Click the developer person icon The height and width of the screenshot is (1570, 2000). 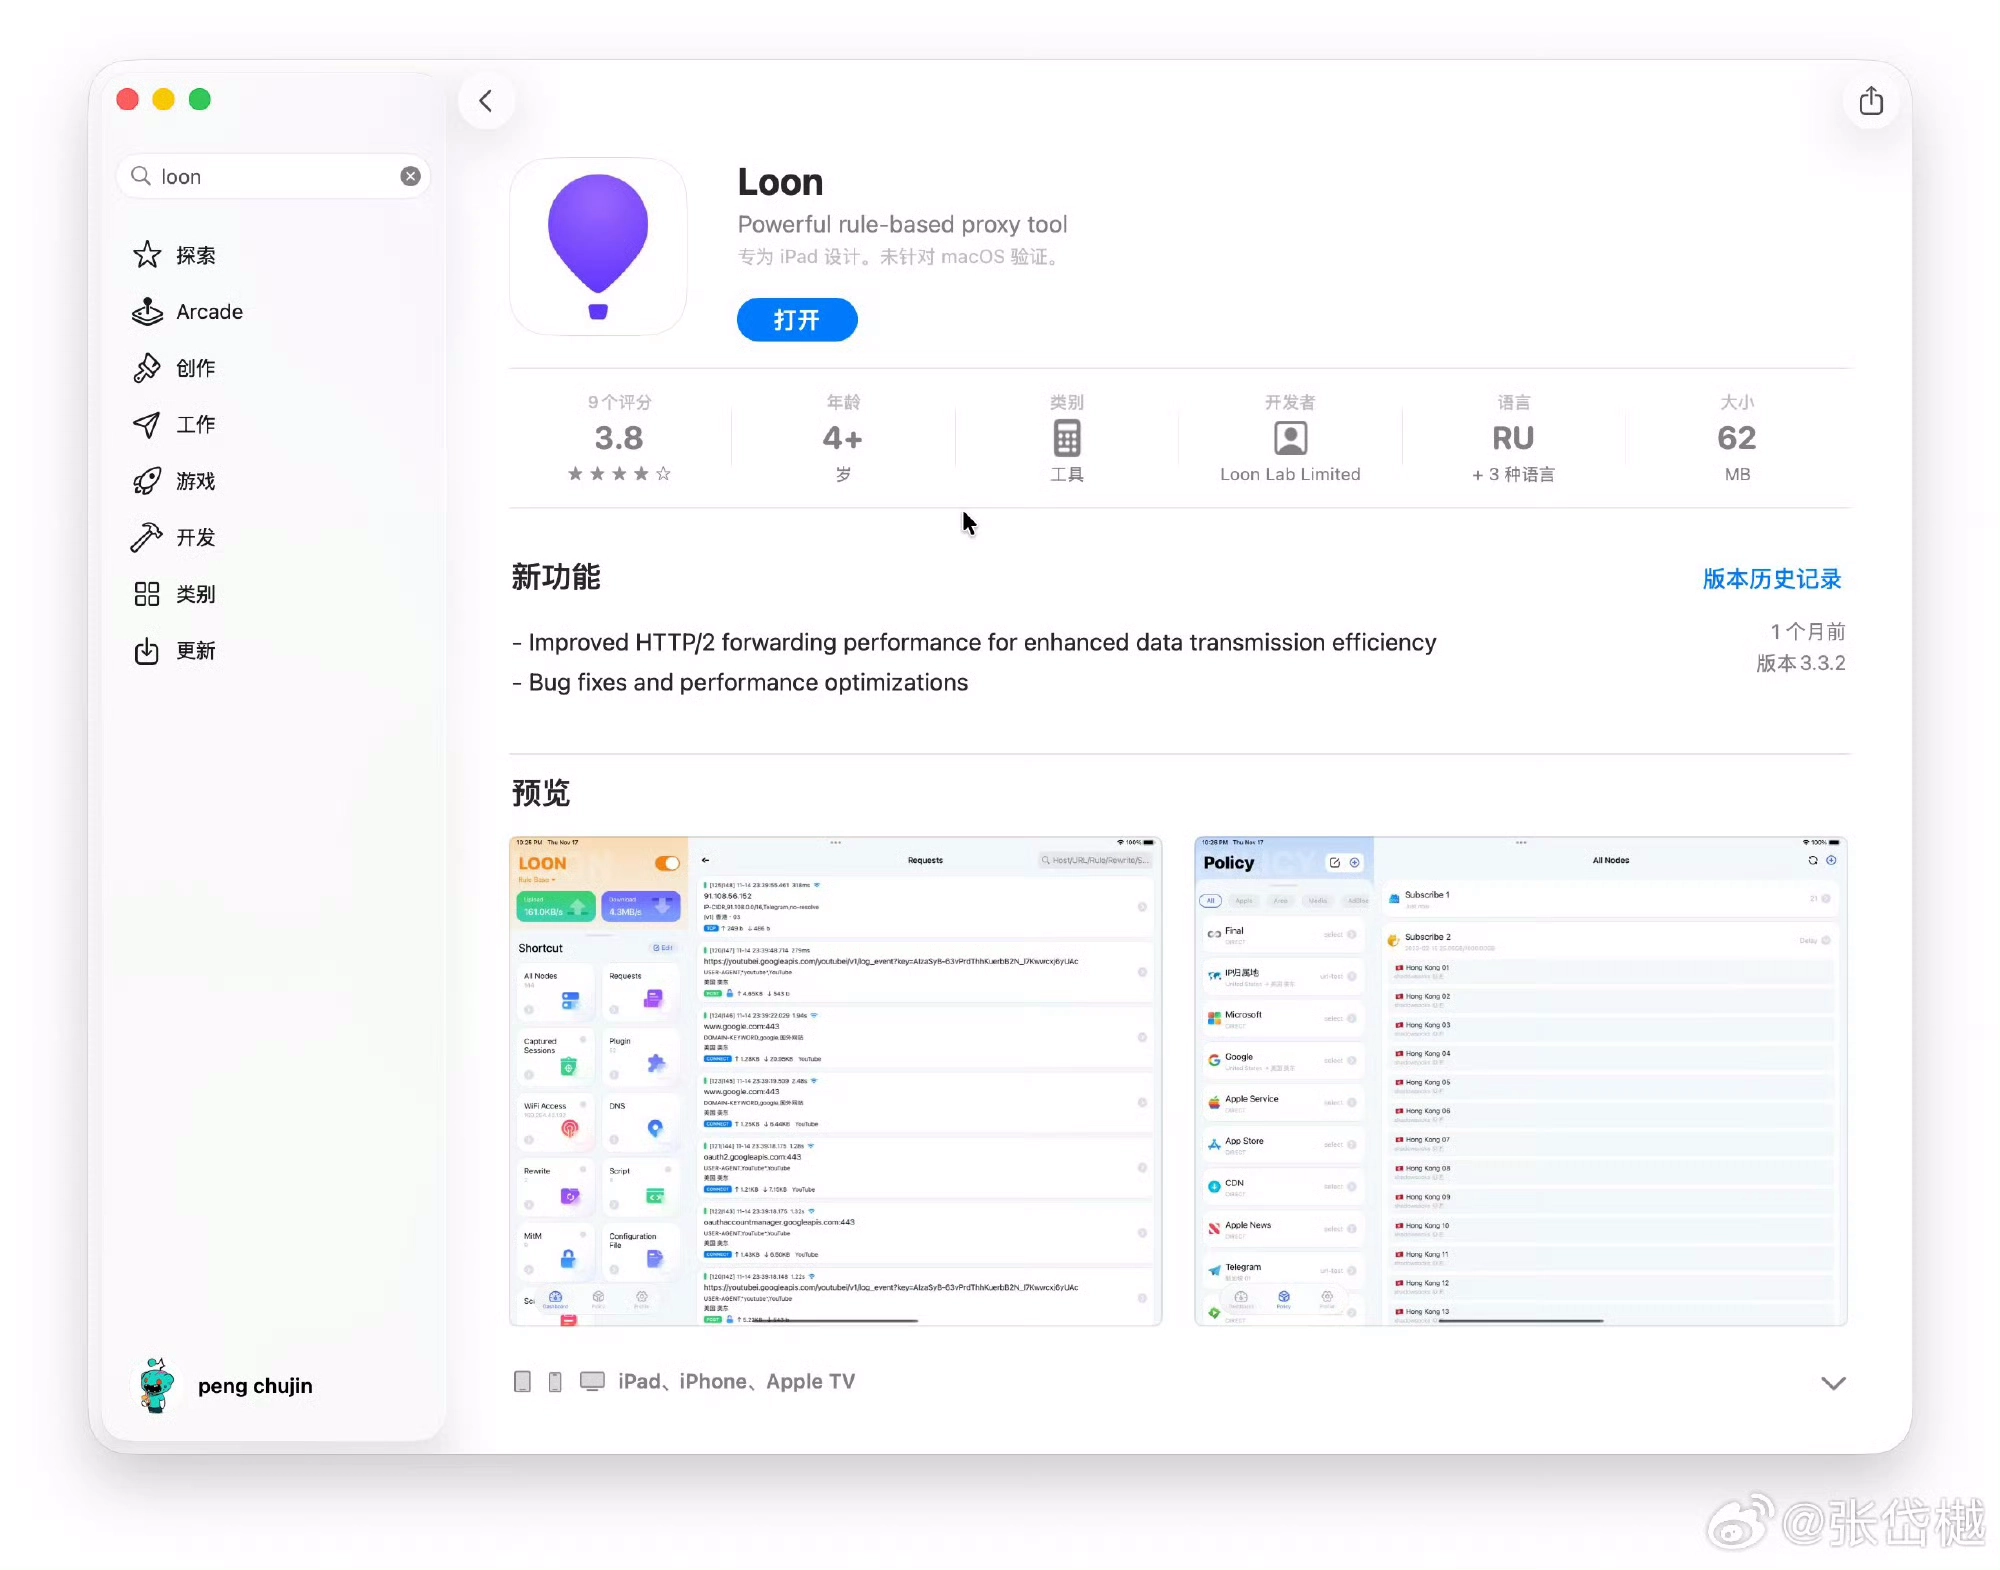tap(1290, 438)
